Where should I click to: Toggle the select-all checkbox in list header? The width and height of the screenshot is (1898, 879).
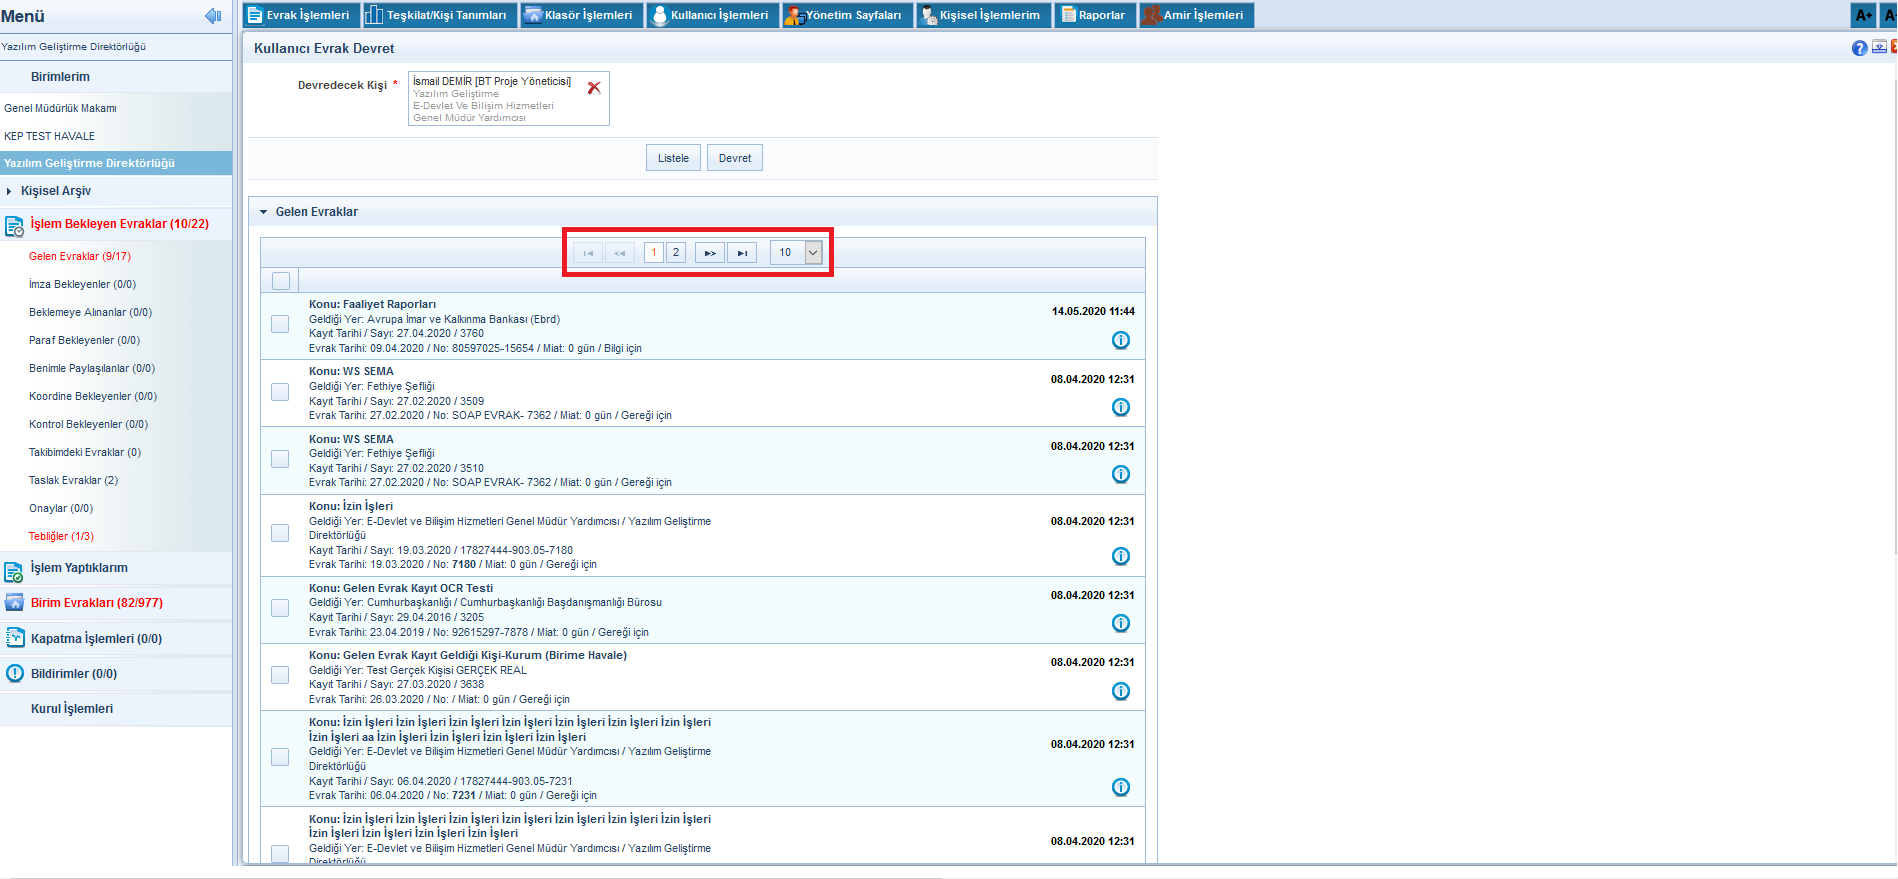click(x=281, y=281)
